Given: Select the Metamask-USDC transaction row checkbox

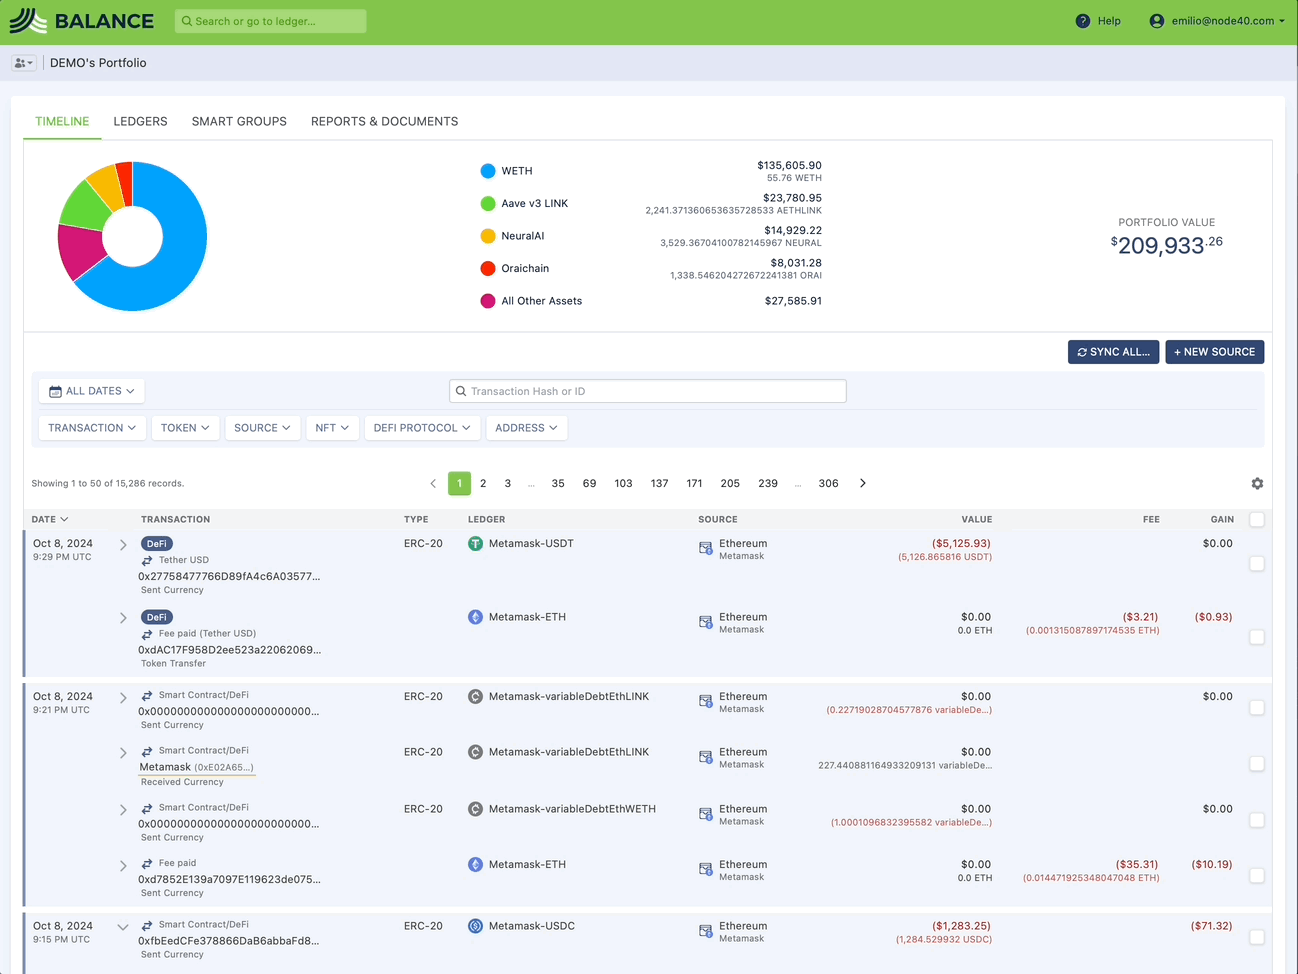Looking at the screenshot, I should click(1257, 937).
